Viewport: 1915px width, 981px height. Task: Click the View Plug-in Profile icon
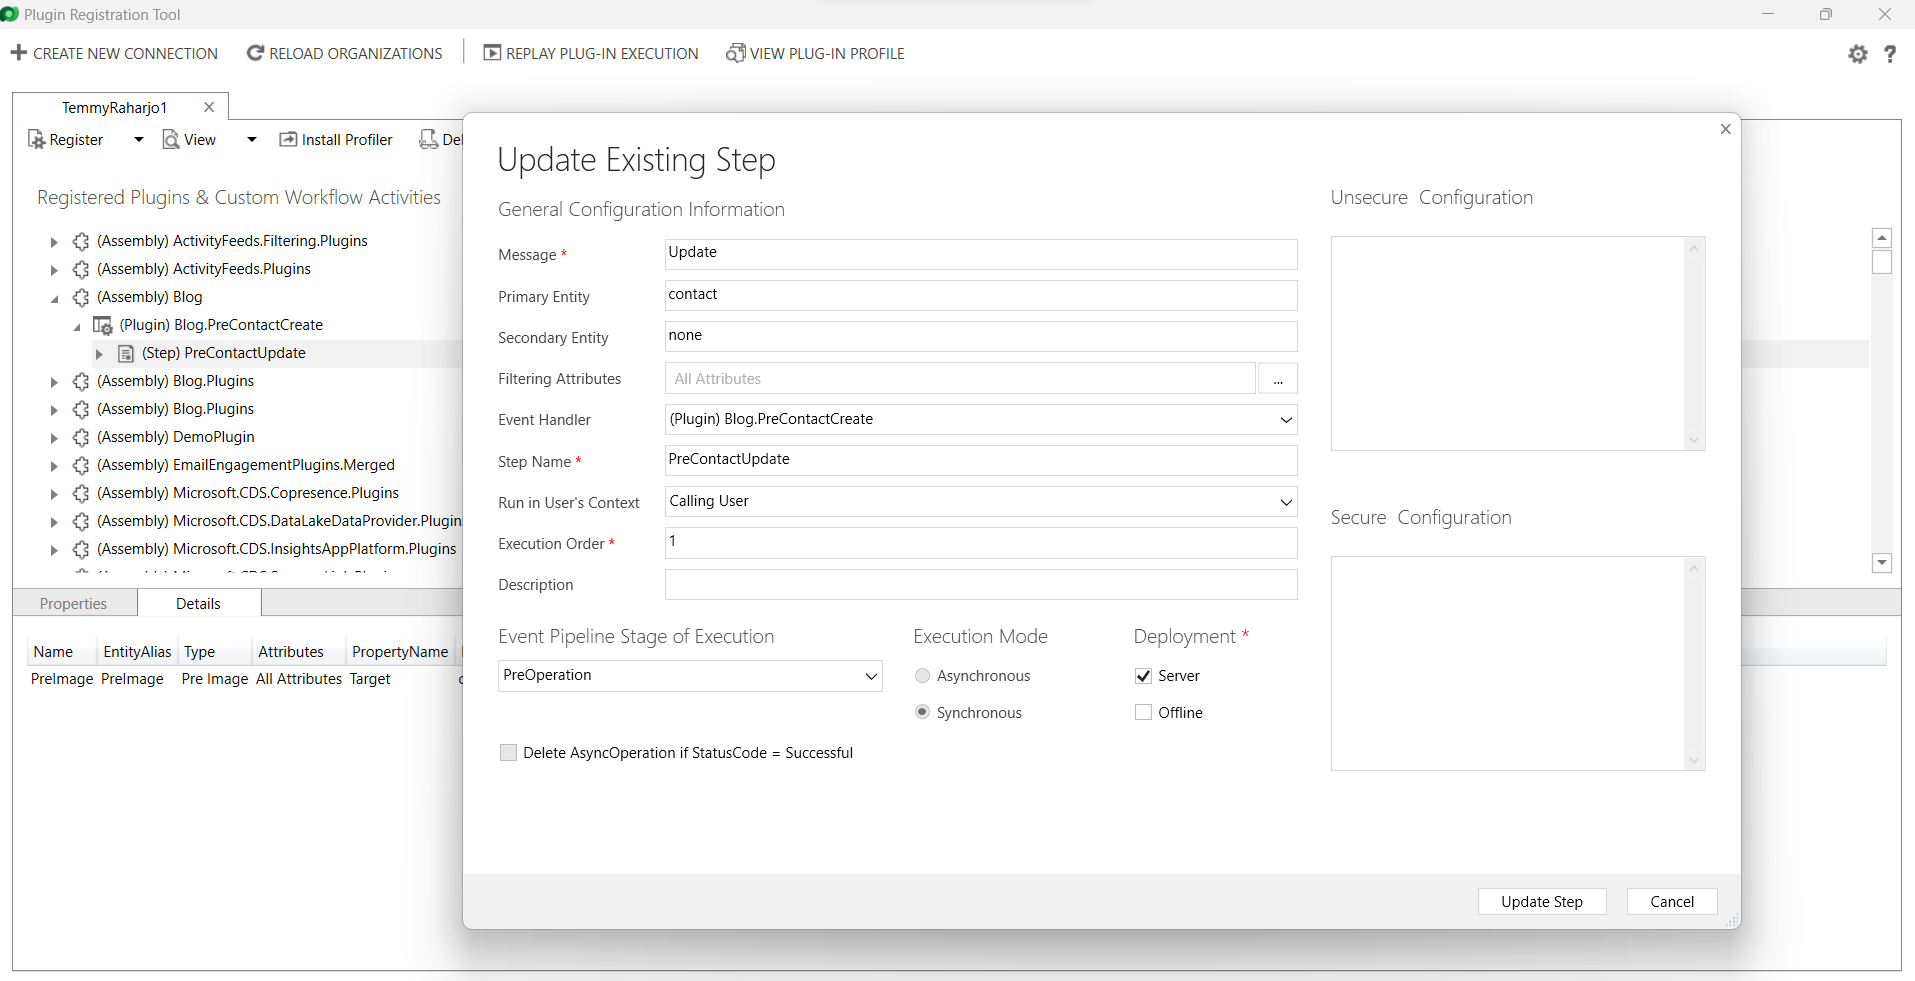[x=736, y=53]
